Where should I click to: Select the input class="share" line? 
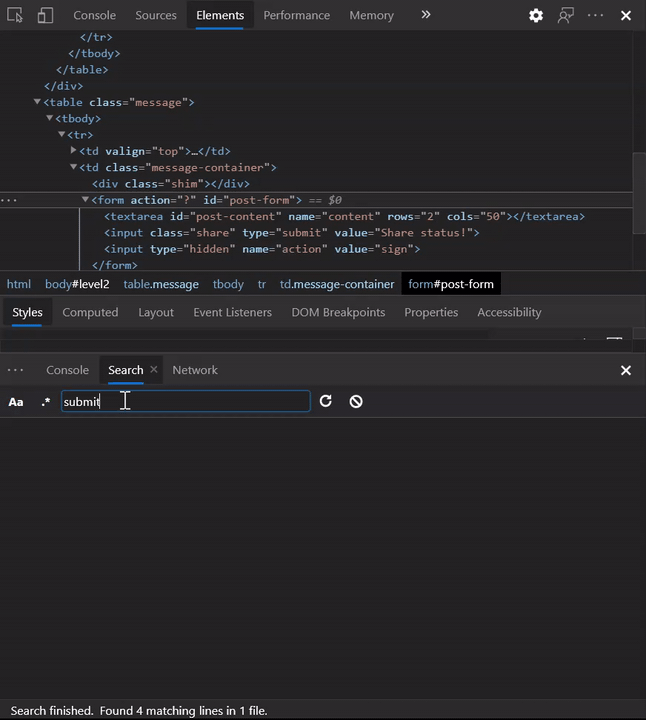point(292,233)
